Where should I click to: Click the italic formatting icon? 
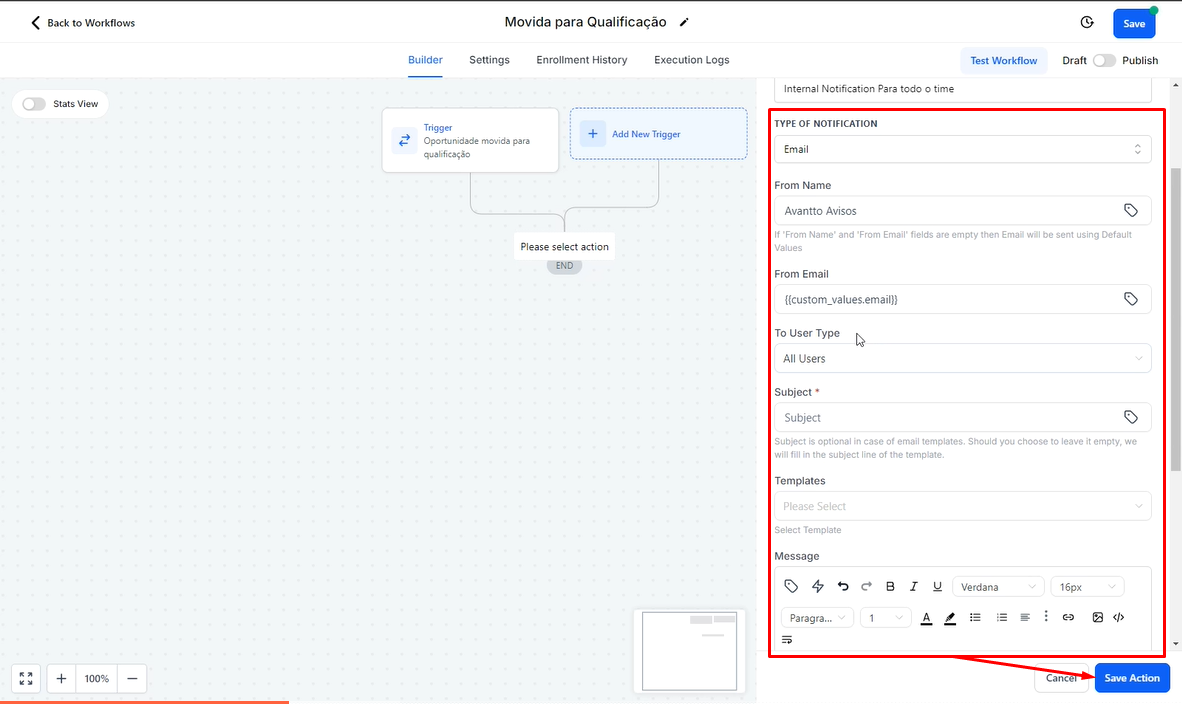pyautogui.click(x=913, y=587)
